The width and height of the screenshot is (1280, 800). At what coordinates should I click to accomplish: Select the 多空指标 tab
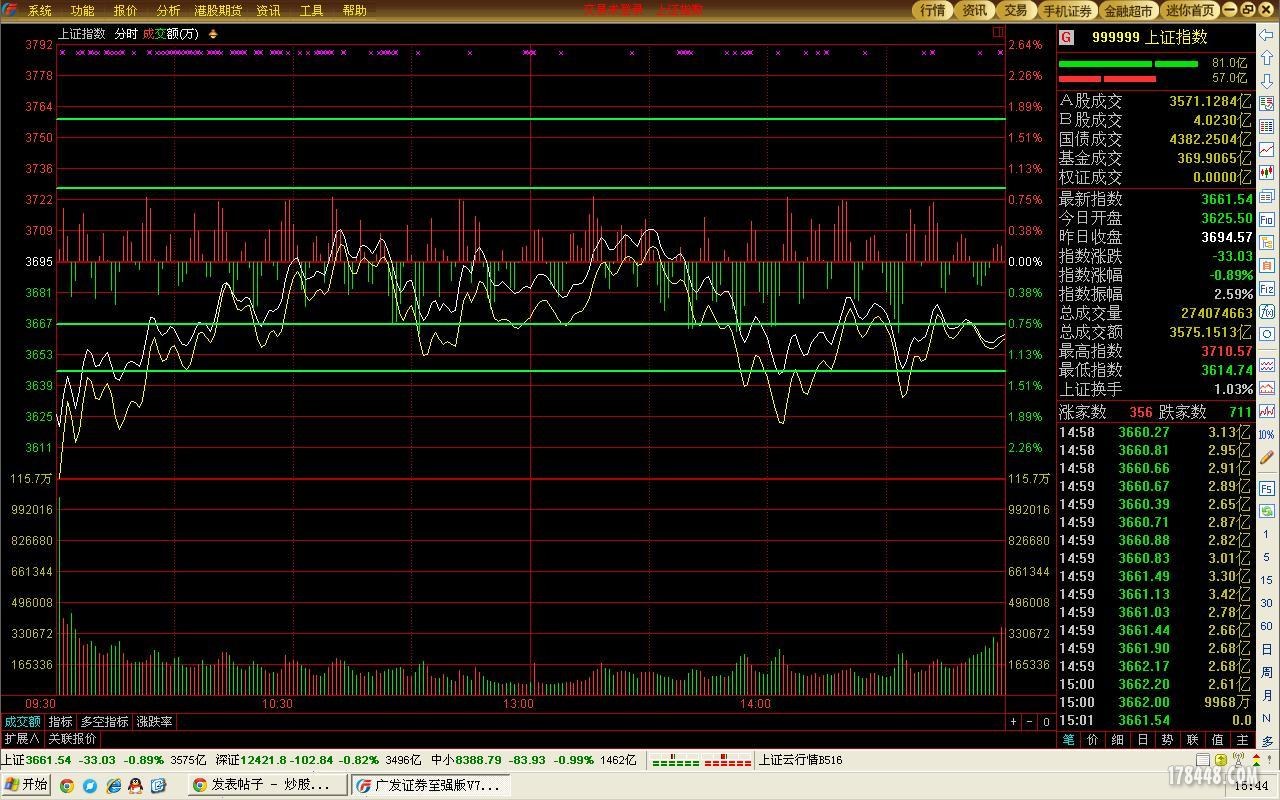pos(105,721)
